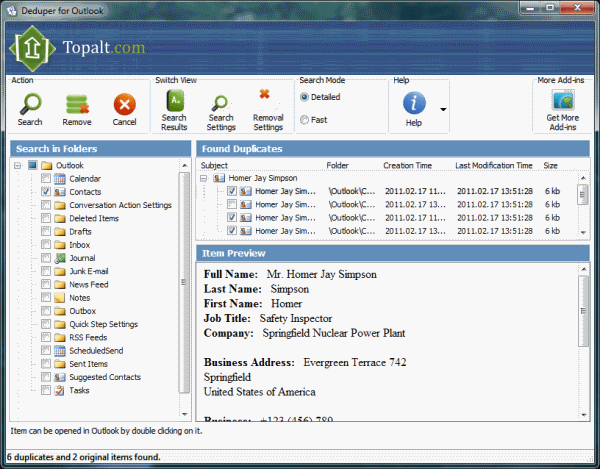600x469 pixels.
Task: Collapse the Homer Jay Simpson duplicate group
Action: [x=205, y=178]
